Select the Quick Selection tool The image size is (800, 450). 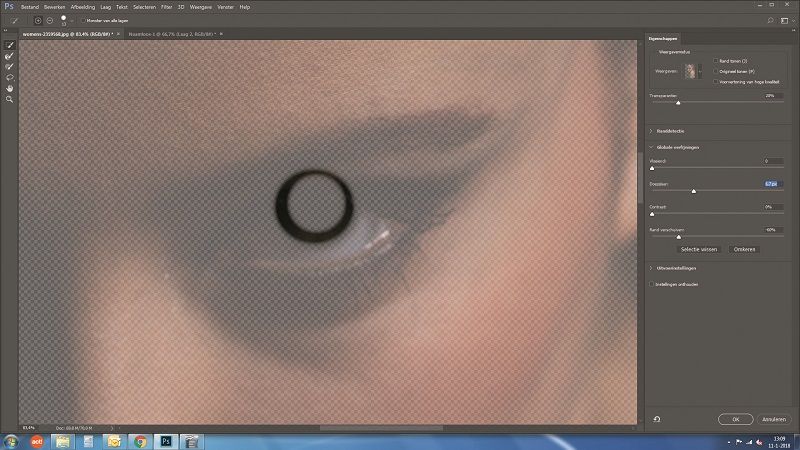[10, 45]
